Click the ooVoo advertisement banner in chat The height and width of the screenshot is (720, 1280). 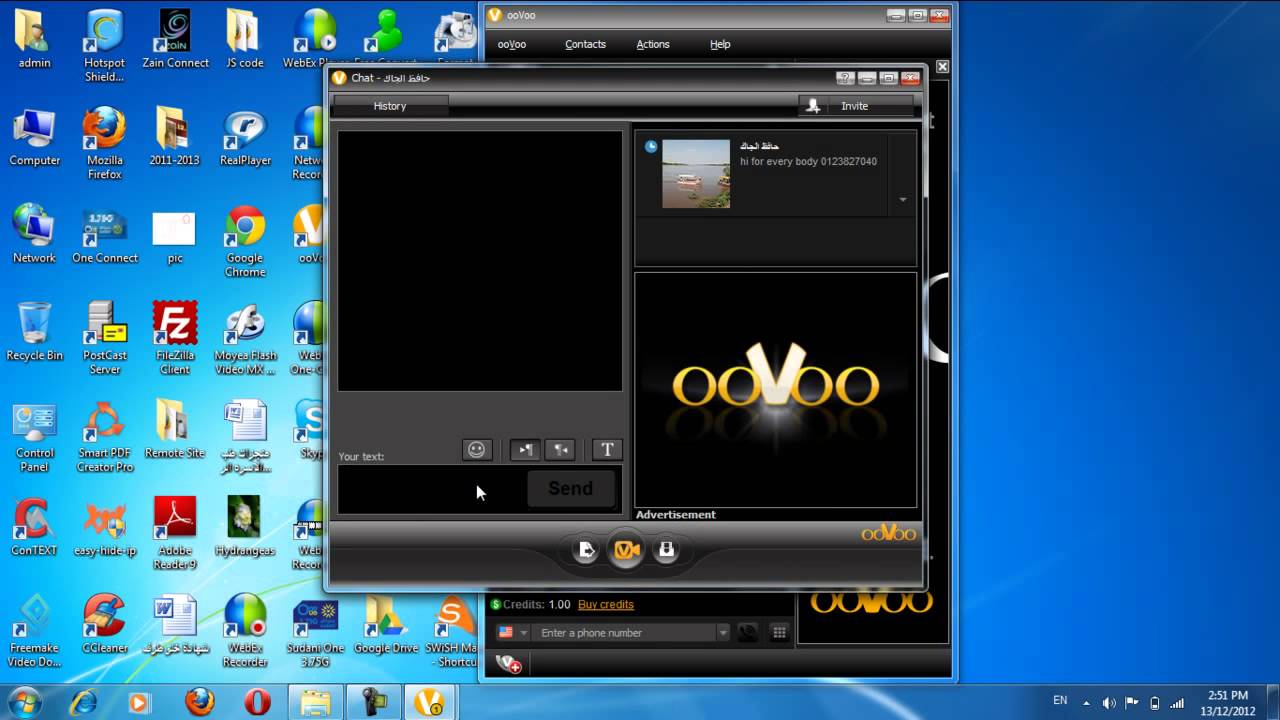click(776, 390)
